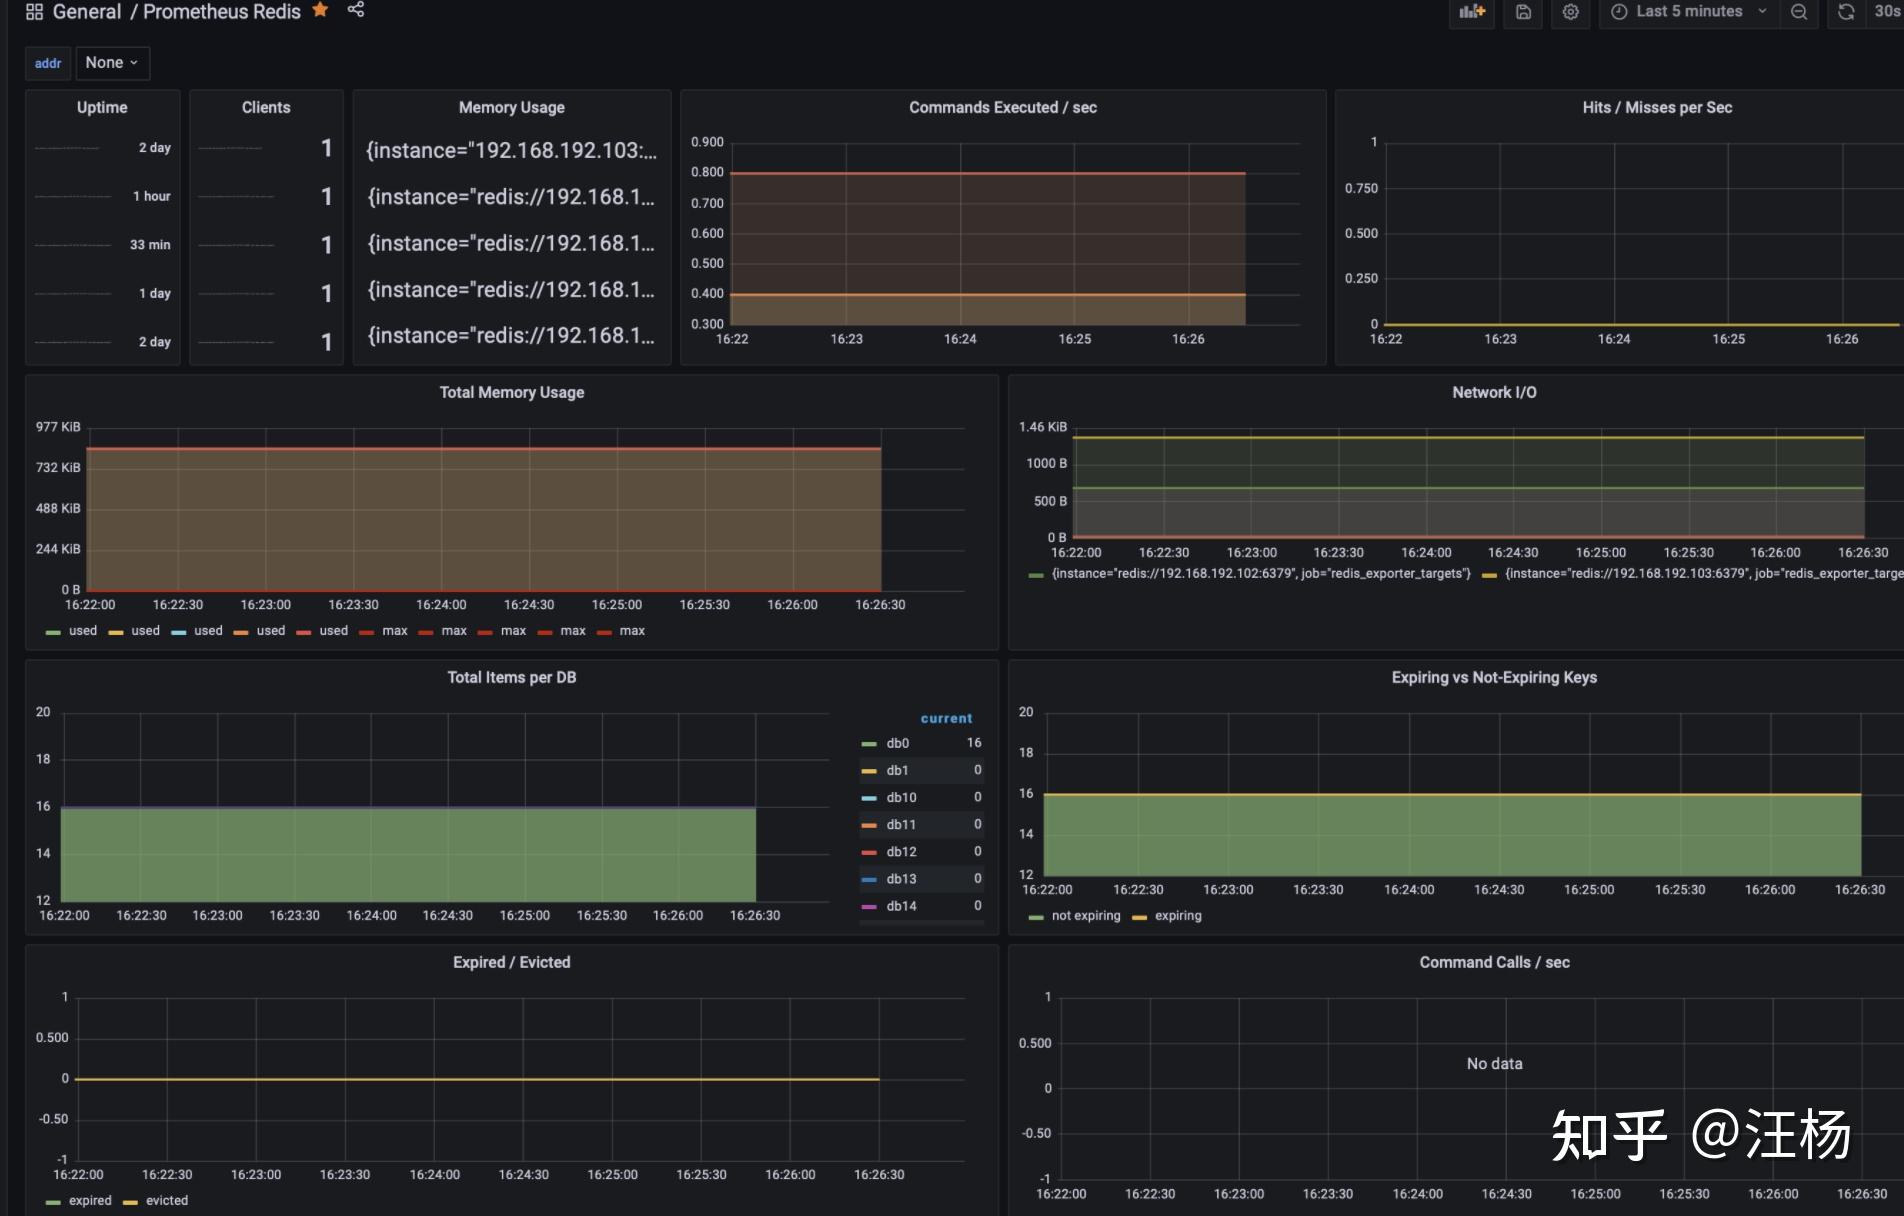Share the dashboard via share icon
1904x1216 pixels.
[x=356, y=10]
